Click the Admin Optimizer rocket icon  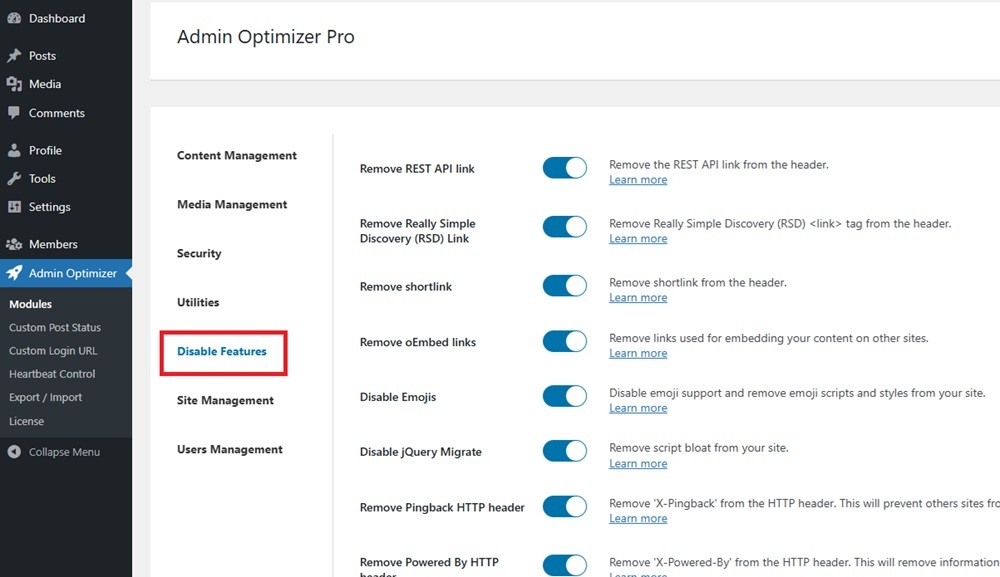click(x=14, y=273)
